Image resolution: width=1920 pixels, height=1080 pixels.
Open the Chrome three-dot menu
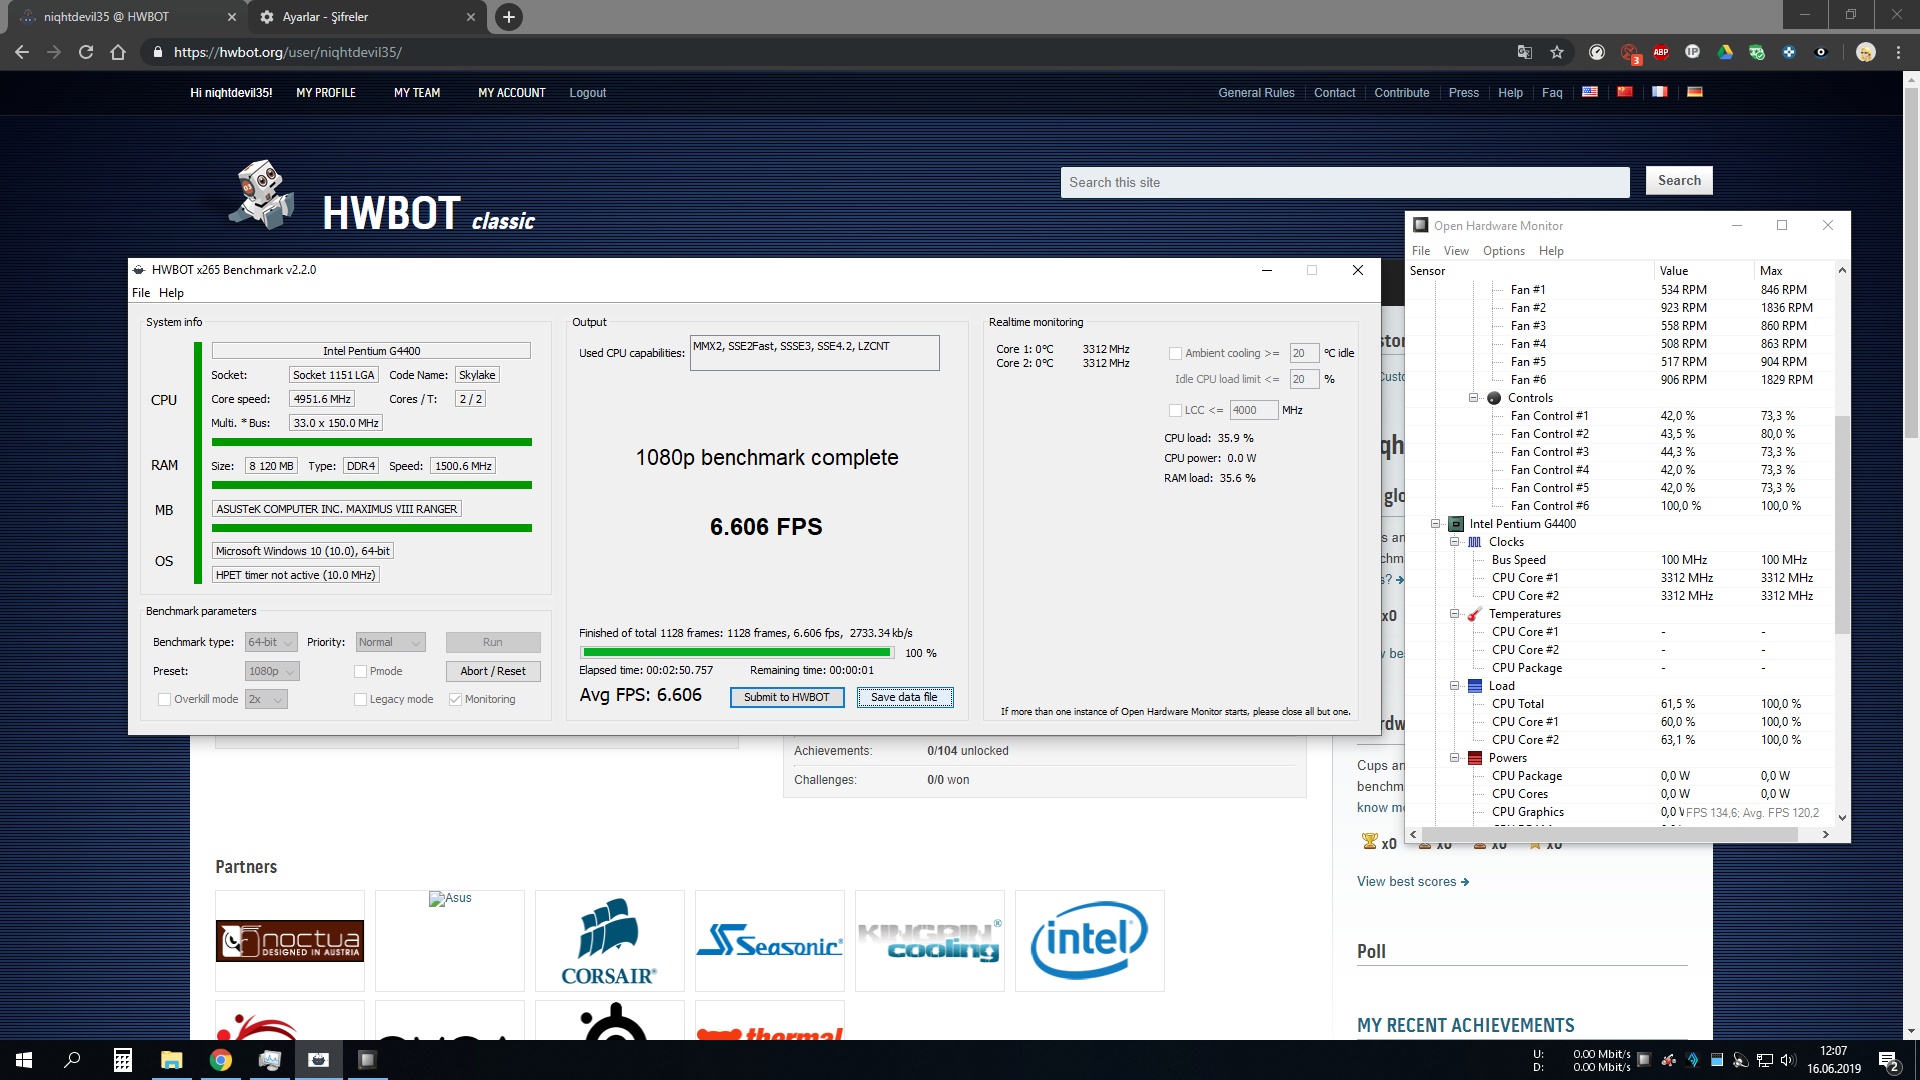(1898, 52)
